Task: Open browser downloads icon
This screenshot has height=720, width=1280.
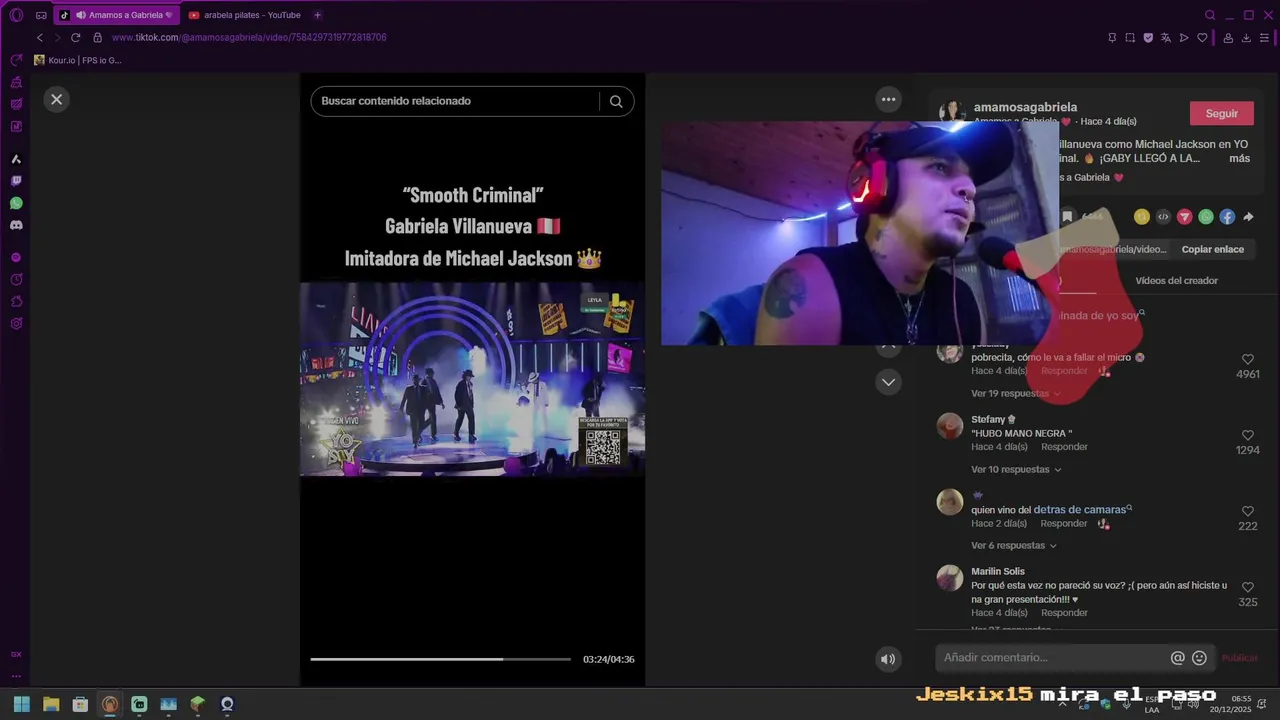Action: click(1246, 38)
